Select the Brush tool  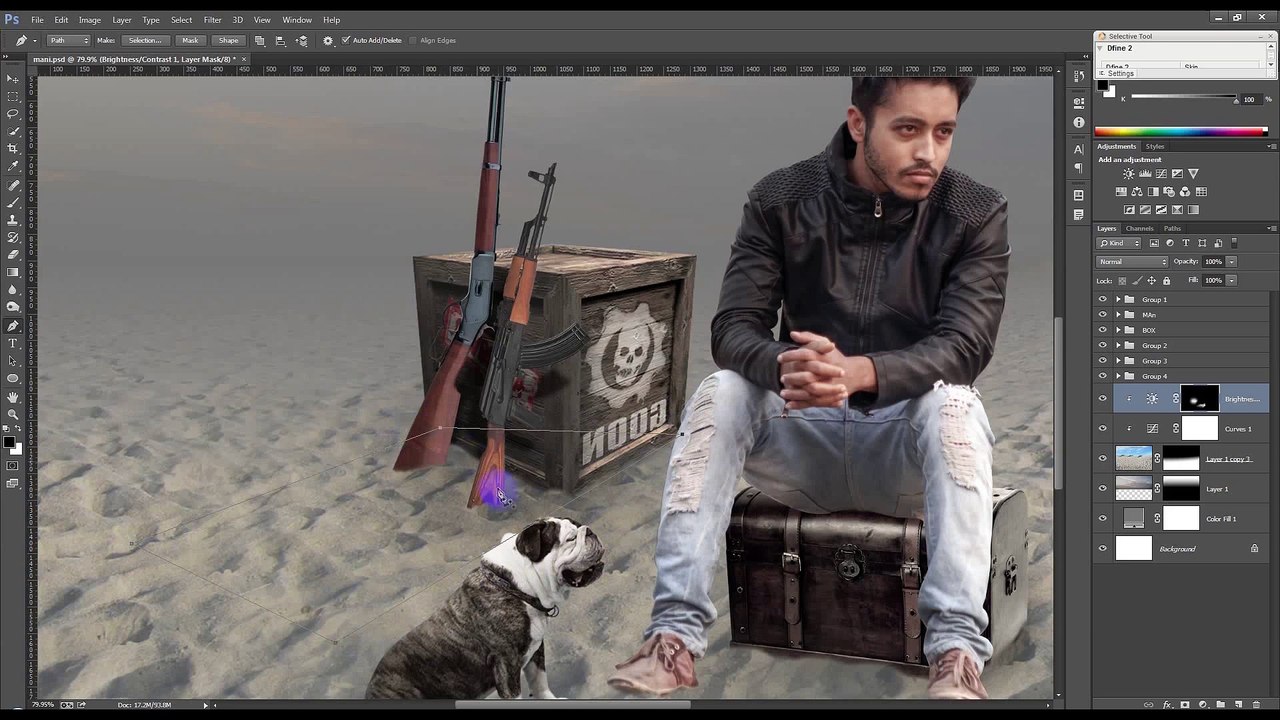[13, 202]
